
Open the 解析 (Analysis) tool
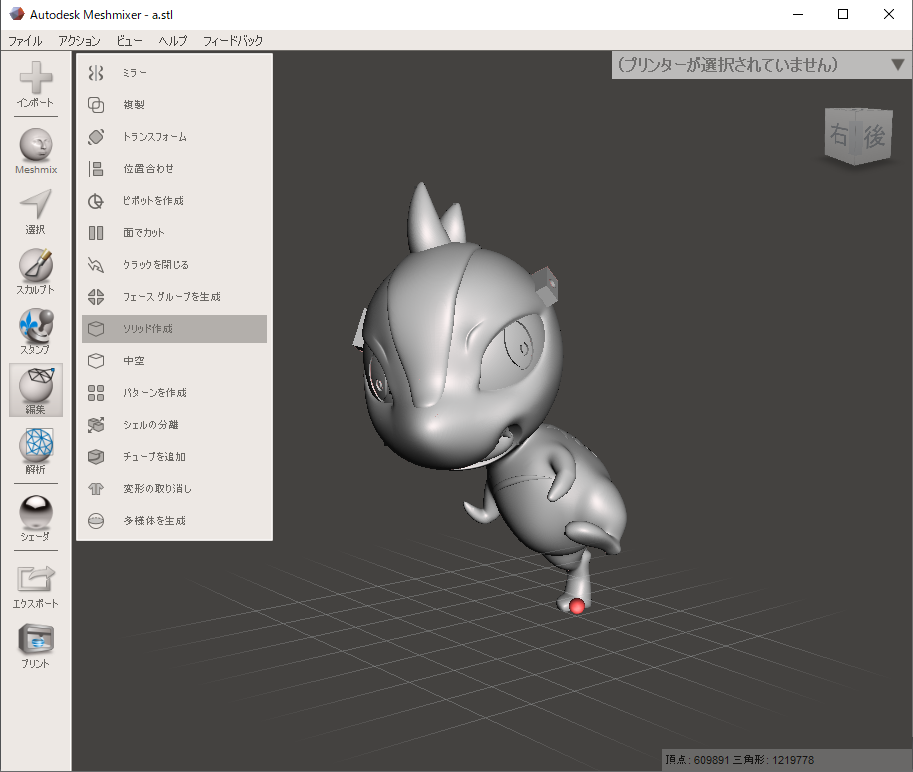36,452
